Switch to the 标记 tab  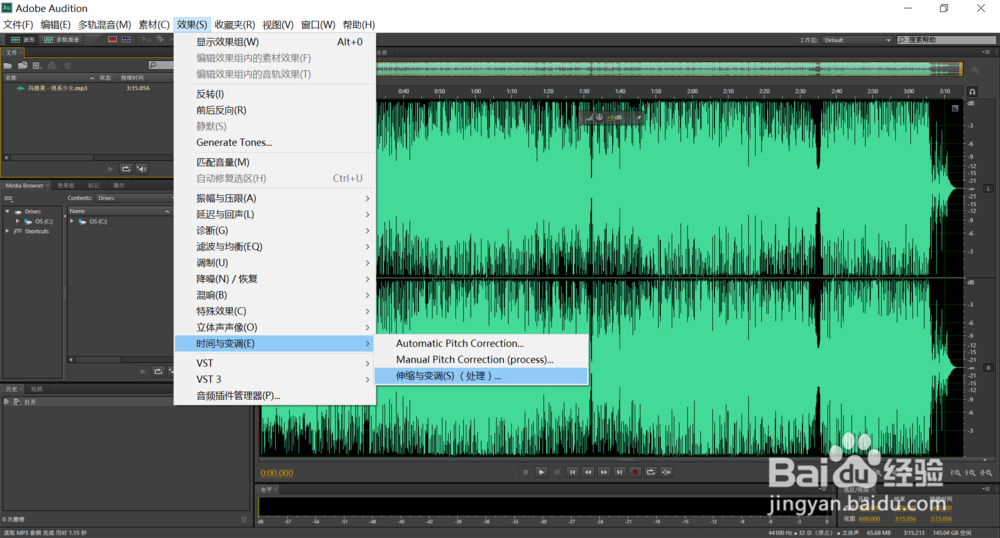coord(94,185)
